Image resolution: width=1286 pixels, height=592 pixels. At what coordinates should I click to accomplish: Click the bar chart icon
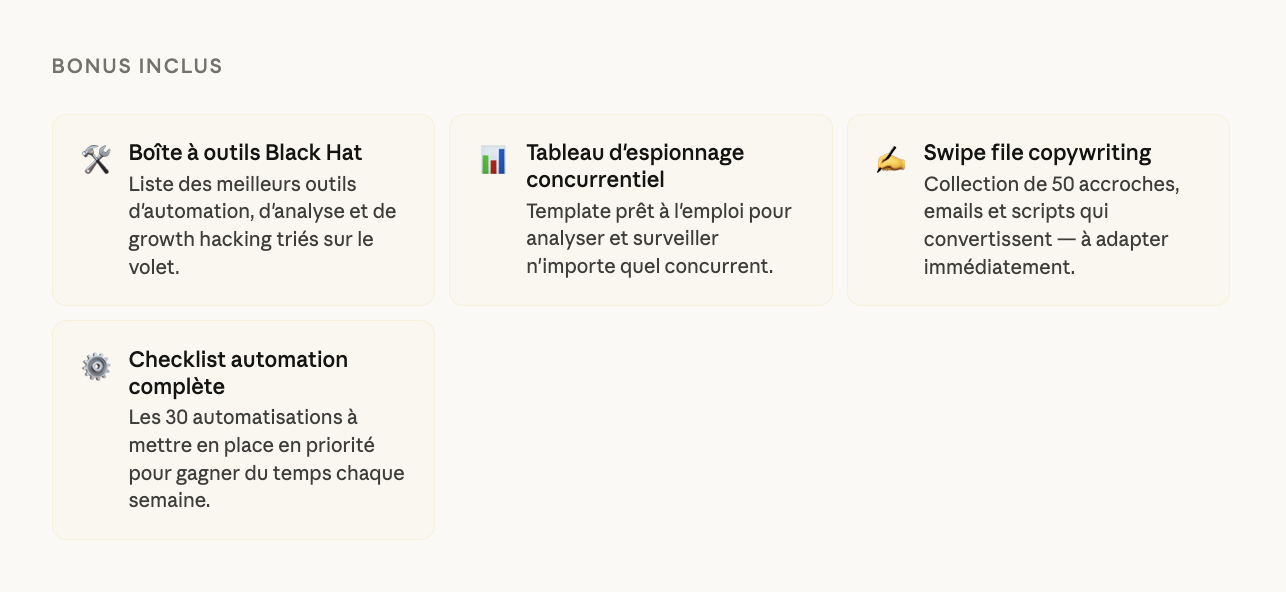pos(493,160)
